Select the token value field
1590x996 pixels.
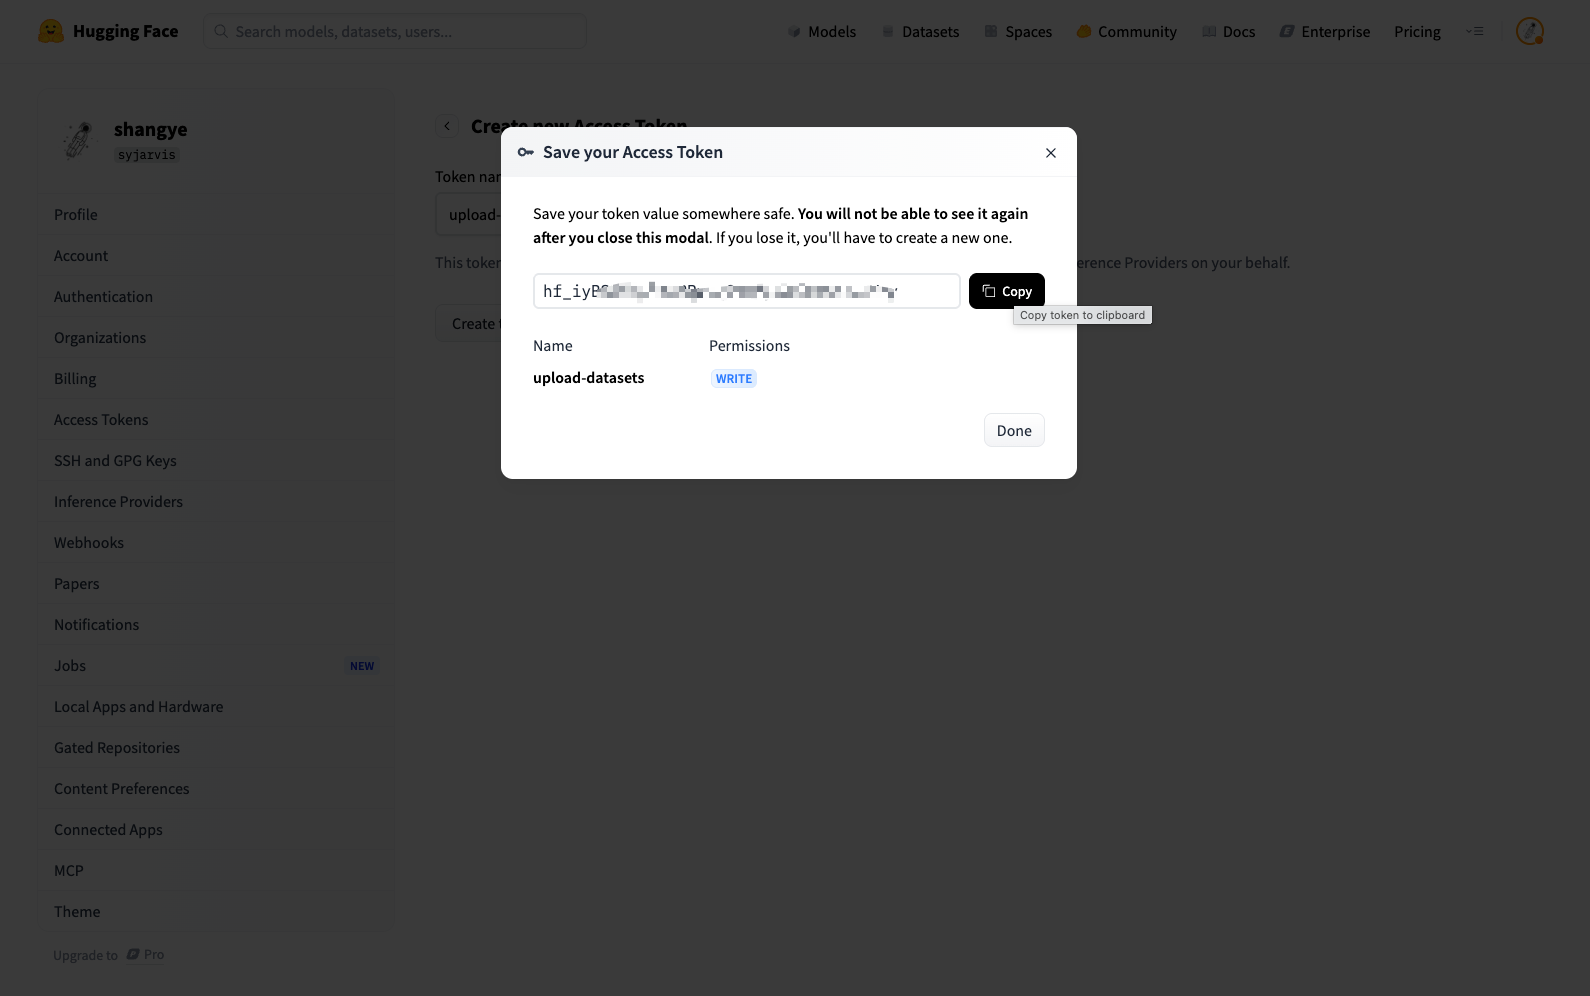(x=746, y=291)
